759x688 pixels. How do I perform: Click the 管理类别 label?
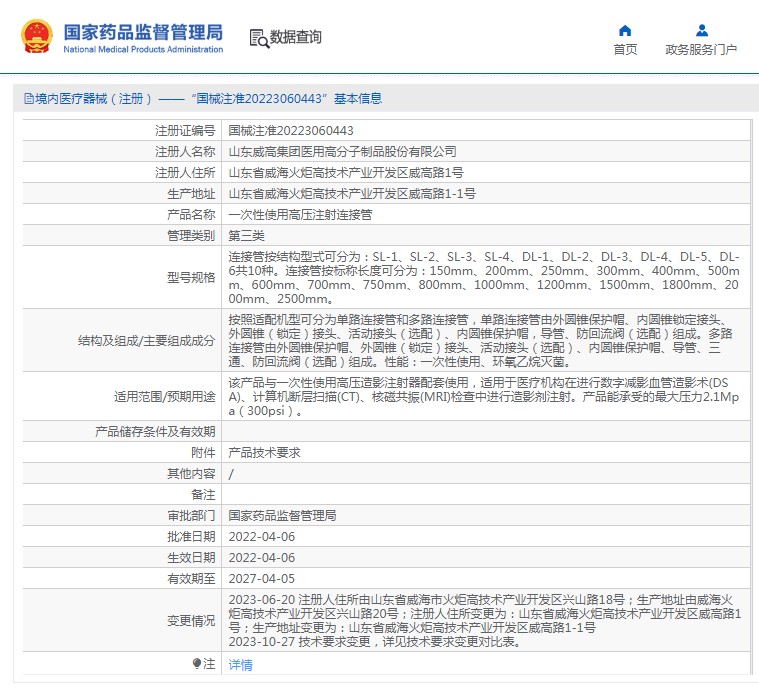[191, 236]
